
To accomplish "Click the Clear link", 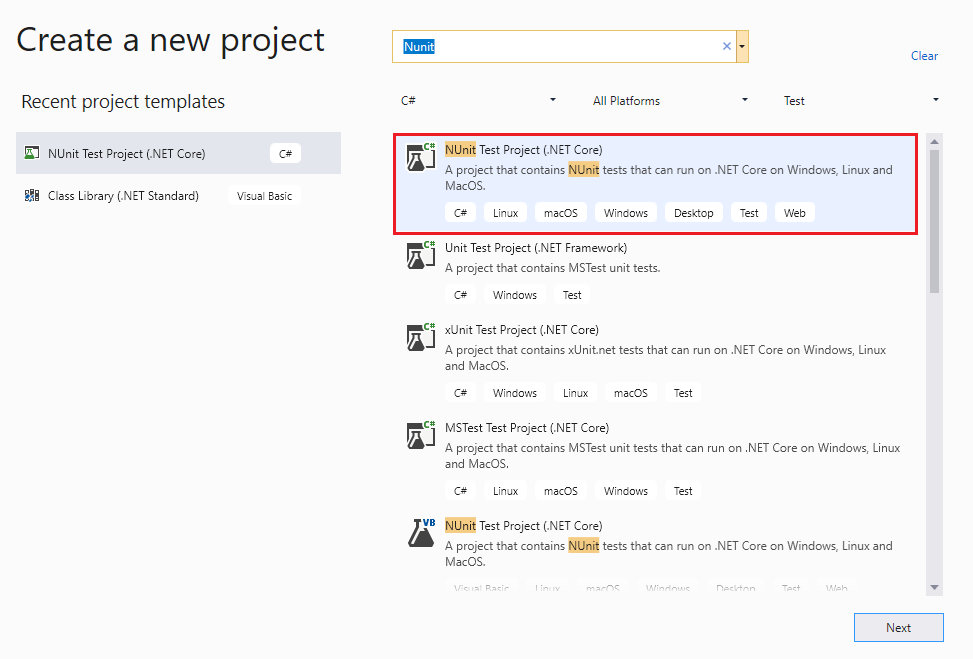I will pos(924,56).
